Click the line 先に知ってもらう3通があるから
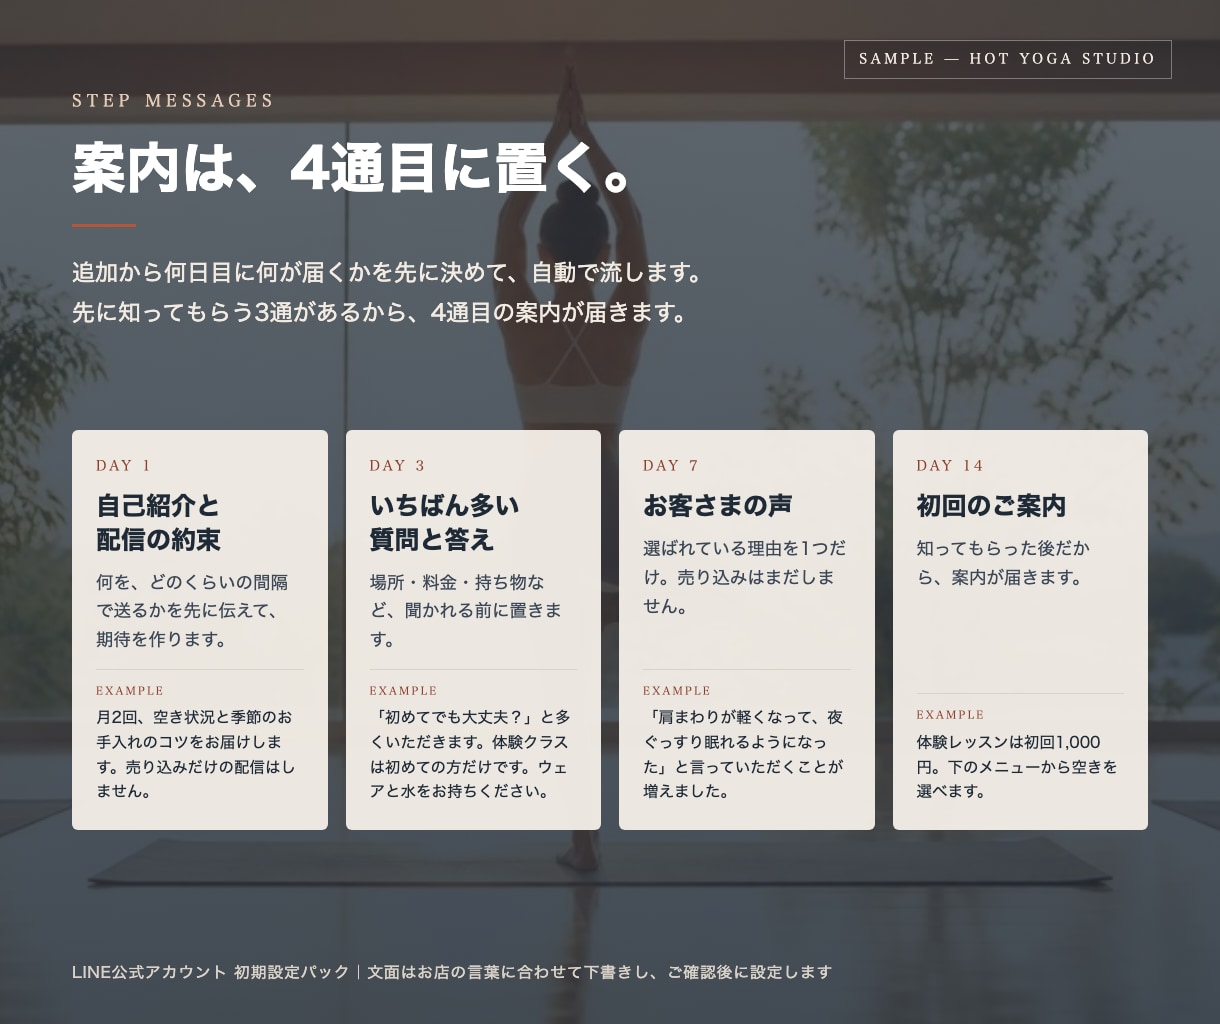 (381, 313)
